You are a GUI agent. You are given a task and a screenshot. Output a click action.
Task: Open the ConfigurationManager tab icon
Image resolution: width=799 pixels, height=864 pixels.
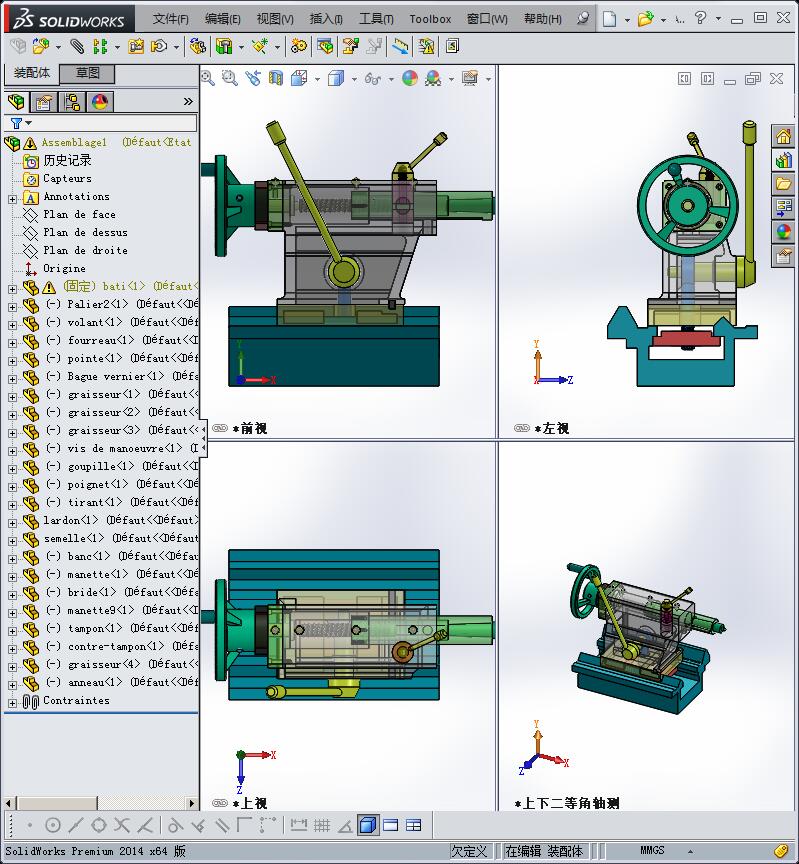coord(72,102)
